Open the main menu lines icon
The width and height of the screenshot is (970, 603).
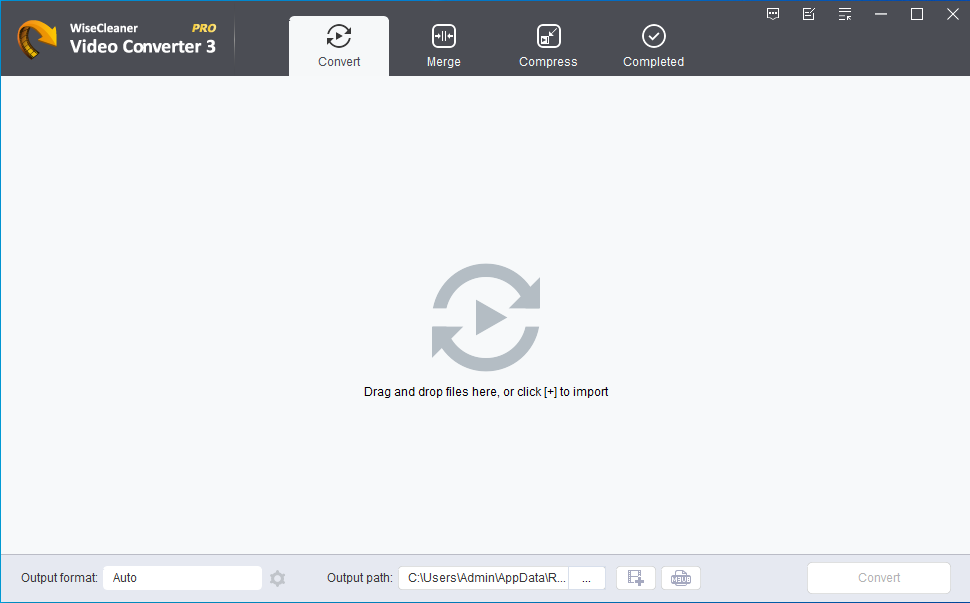pyautogui.click(x=844, y=14)
